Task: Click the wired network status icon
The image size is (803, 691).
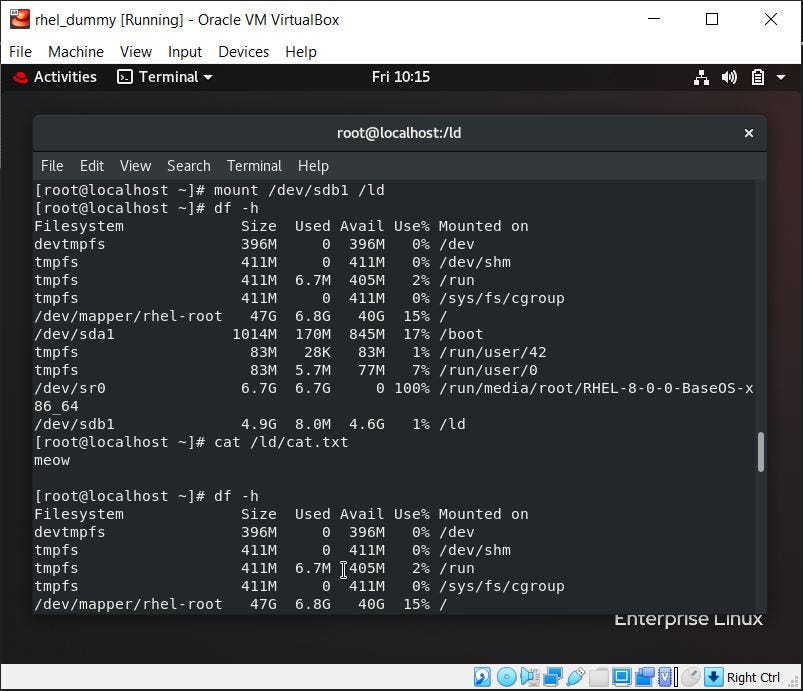Action: coord(701,77)
